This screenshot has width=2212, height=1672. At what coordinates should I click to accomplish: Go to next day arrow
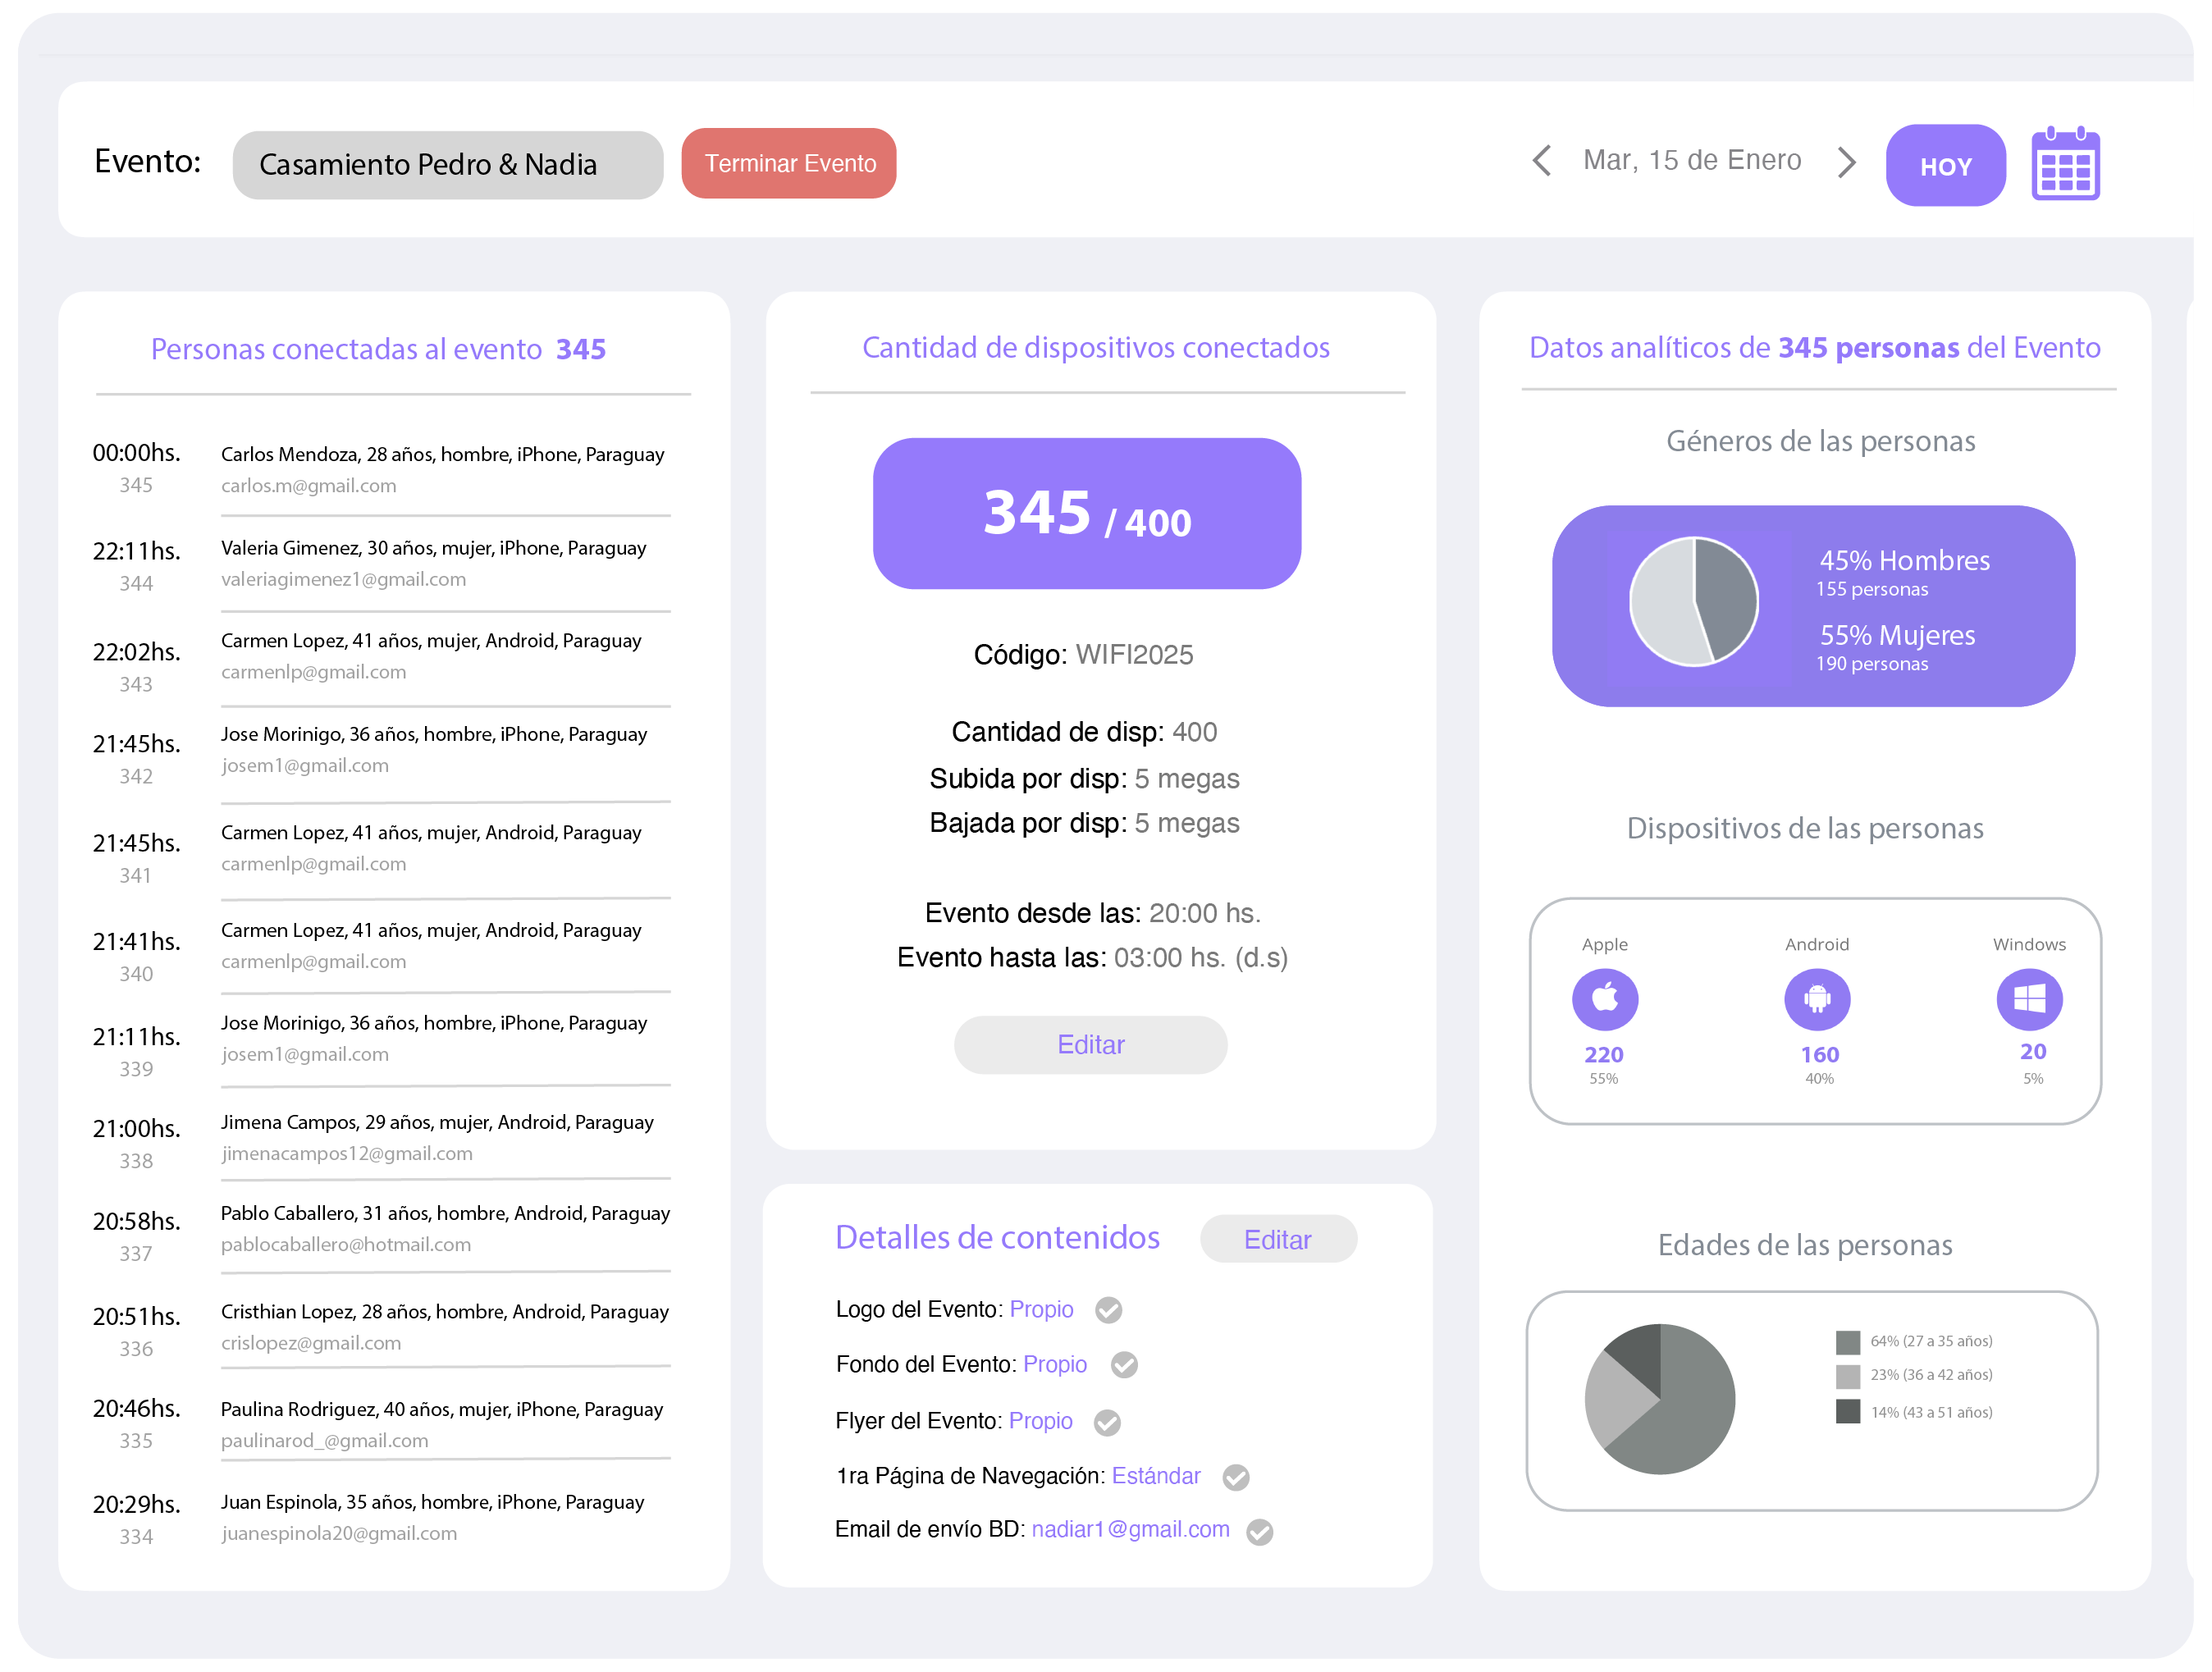coord(1846,162)
